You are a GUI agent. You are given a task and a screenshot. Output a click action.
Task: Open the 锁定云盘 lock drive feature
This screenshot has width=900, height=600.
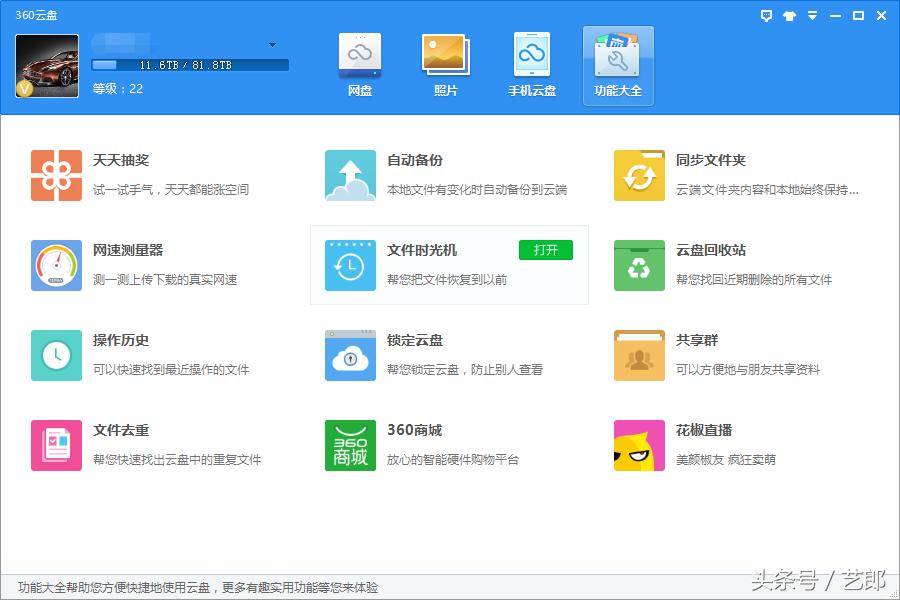[x=349, y=355]
